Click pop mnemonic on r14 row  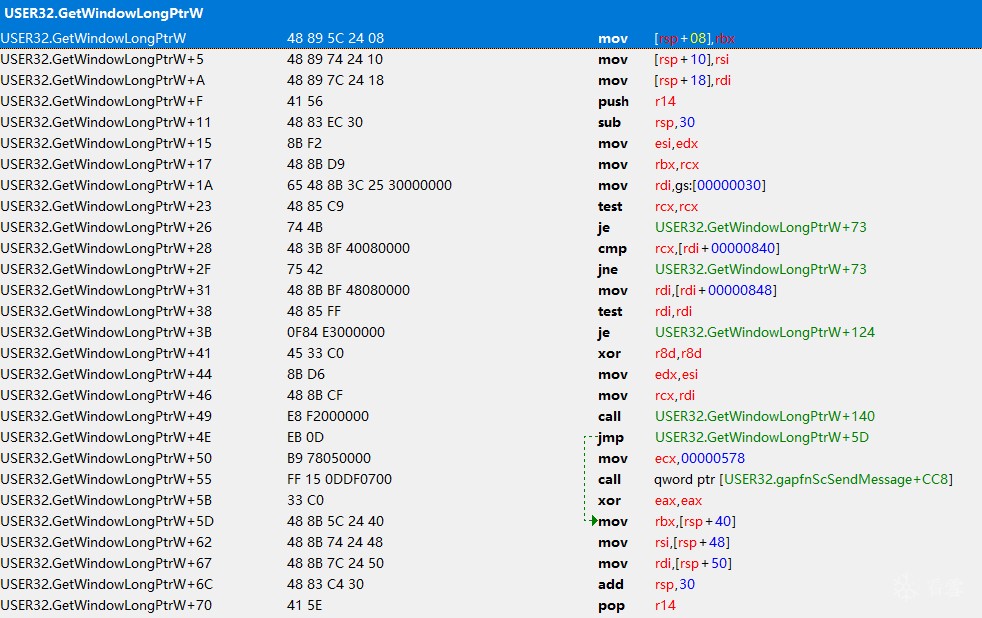tap(611, 605)
